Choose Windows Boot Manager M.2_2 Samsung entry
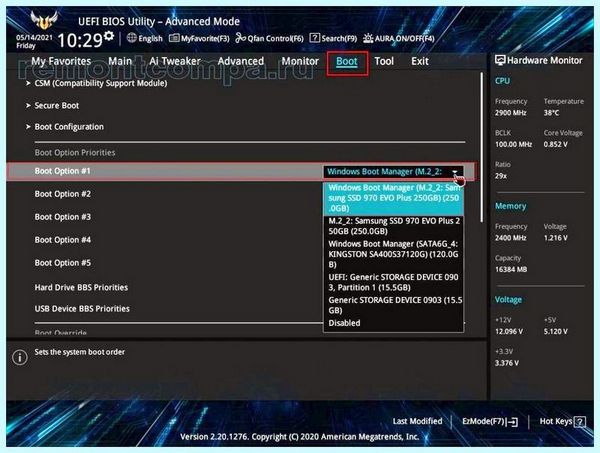 click(x=394, y=198)
